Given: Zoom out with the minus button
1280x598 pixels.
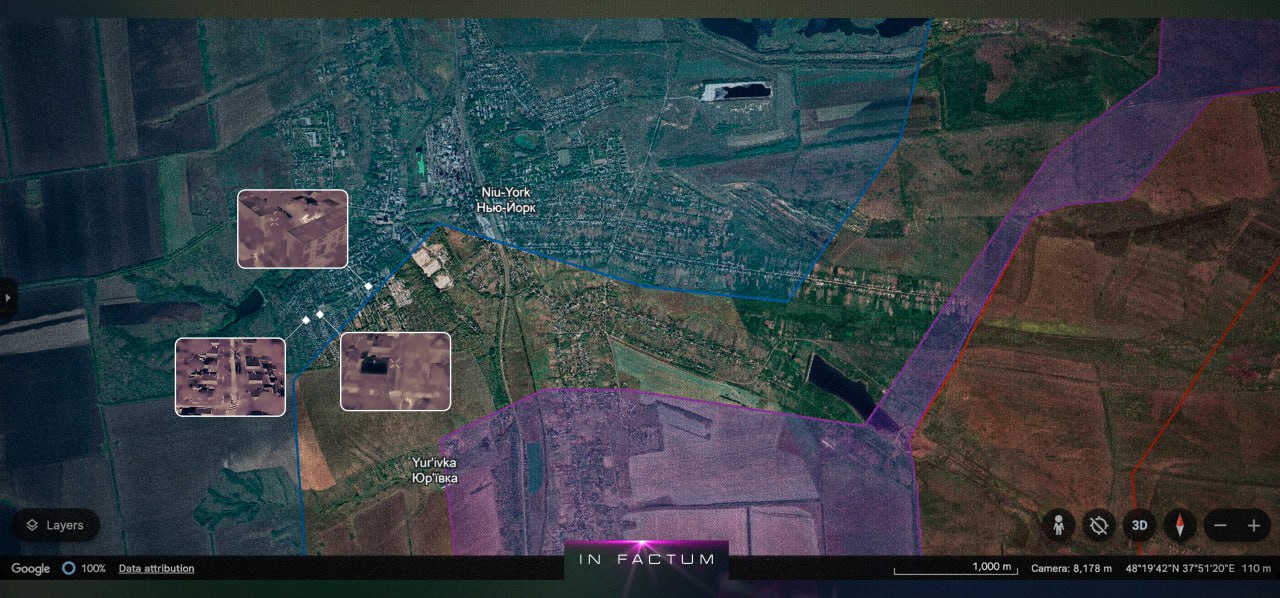Looking at the screenshot, I should pos(1221,525).
